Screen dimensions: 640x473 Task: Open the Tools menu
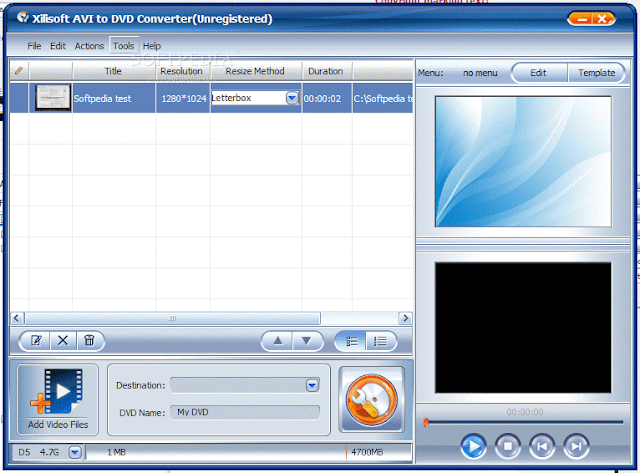(x=123, y=46)
